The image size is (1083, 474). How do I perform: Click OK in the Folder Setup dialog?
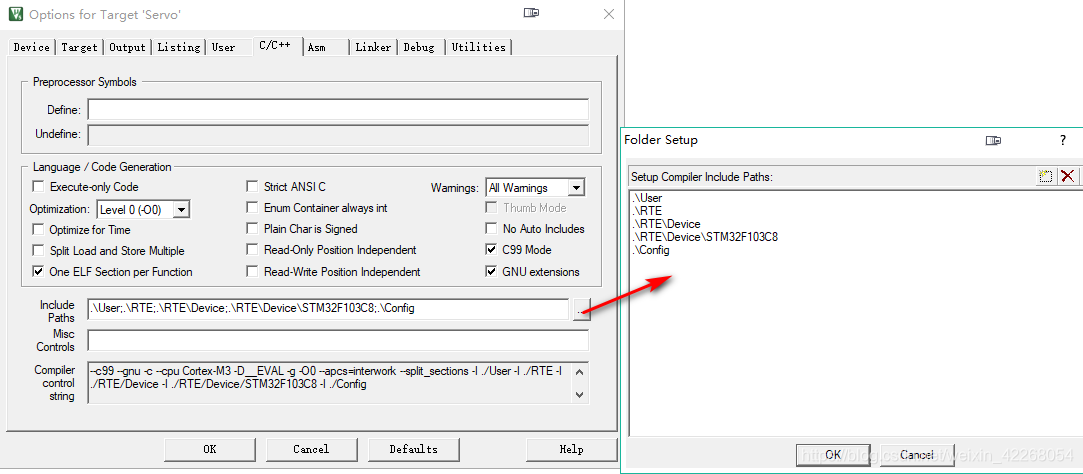coord(834,455)
